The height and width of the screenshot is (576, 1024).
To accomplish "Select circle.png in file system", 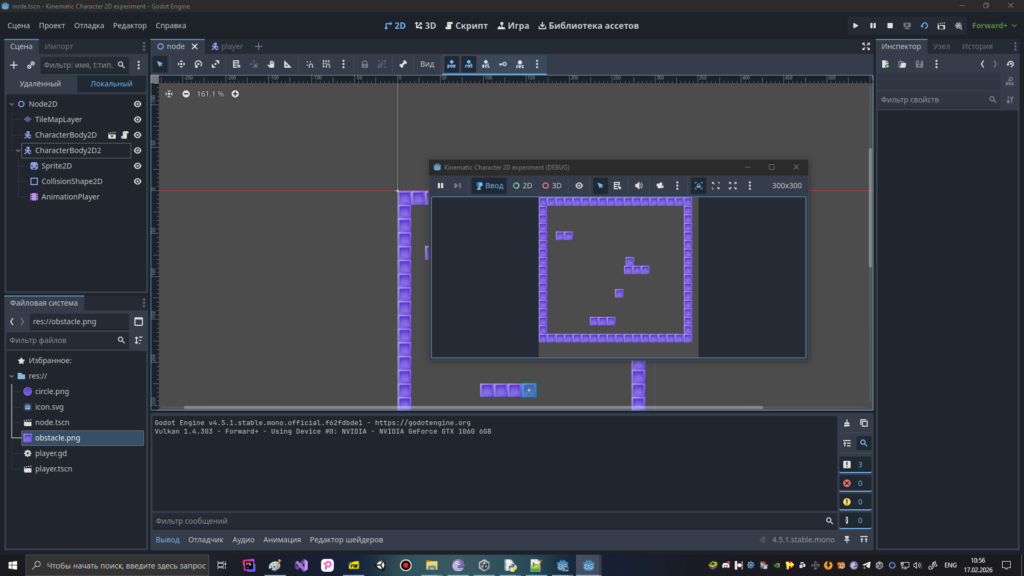I will pos(52,391).
